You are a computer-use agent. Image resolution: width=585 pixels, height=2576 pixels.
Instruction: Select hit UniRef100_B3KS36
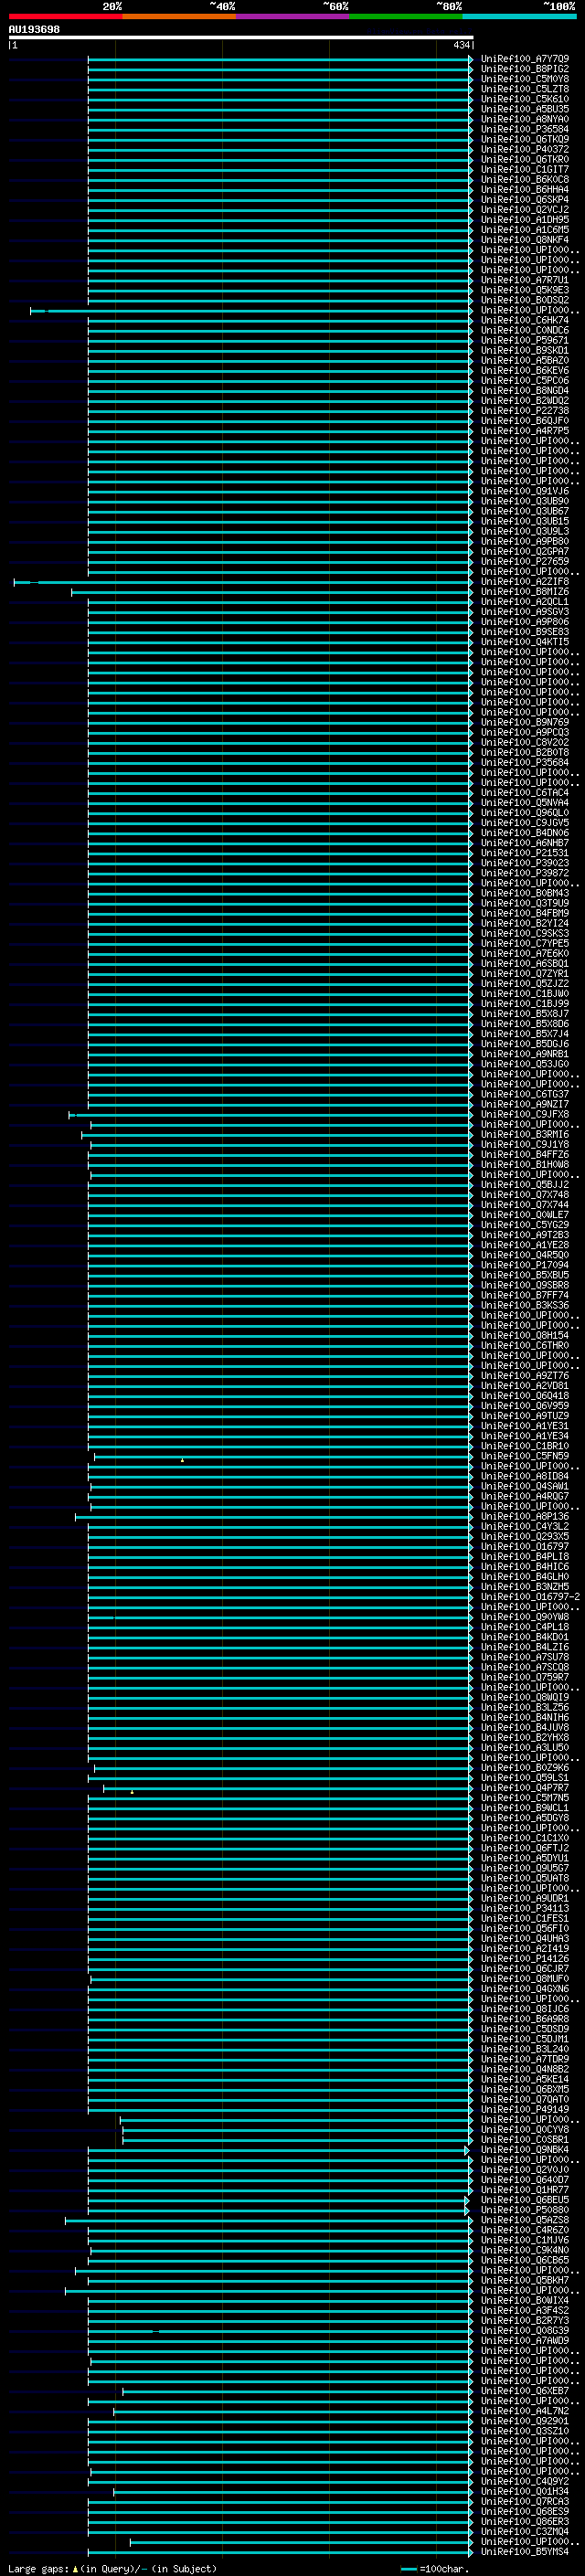[524, 1306]
